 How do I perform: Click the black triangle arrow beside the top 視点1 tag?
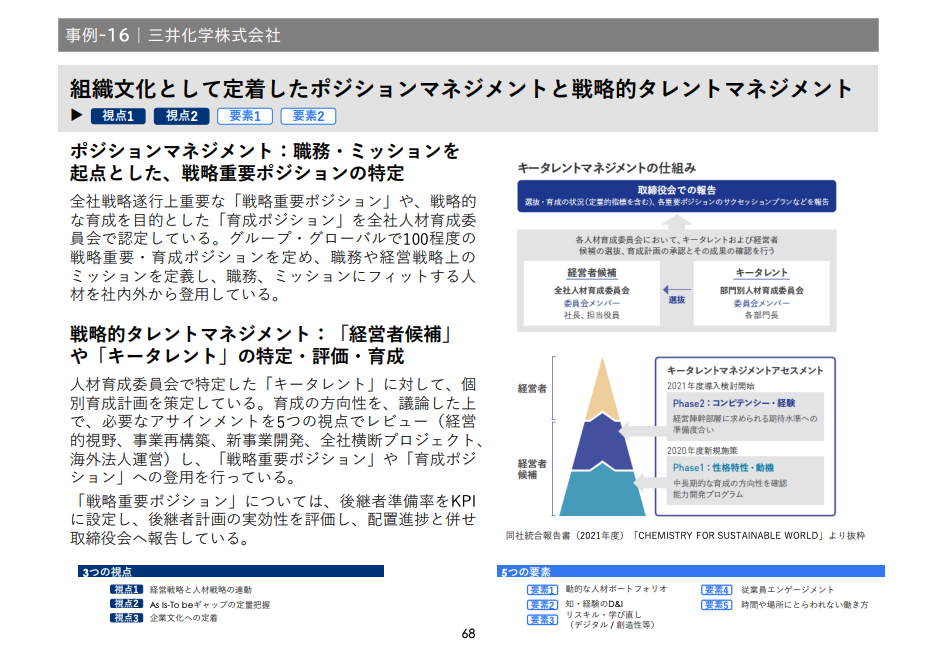tap(76, 116)
